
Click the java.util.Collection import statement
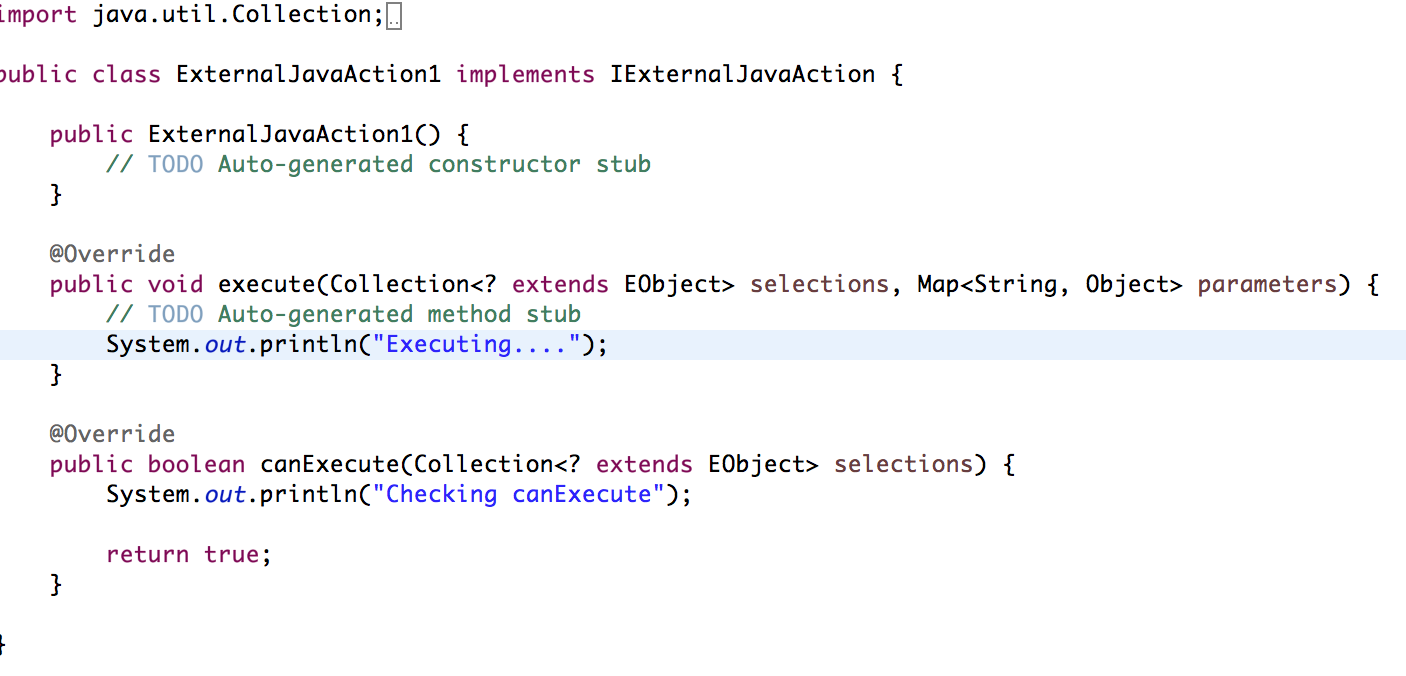pos(192,14)
